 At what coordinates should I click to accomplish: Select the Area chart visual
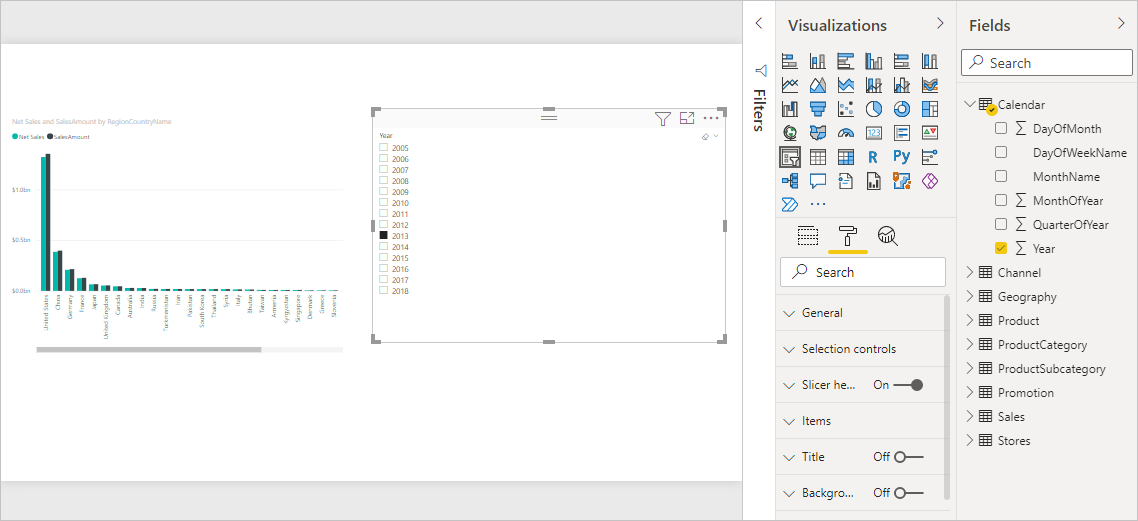click(817, 85)
